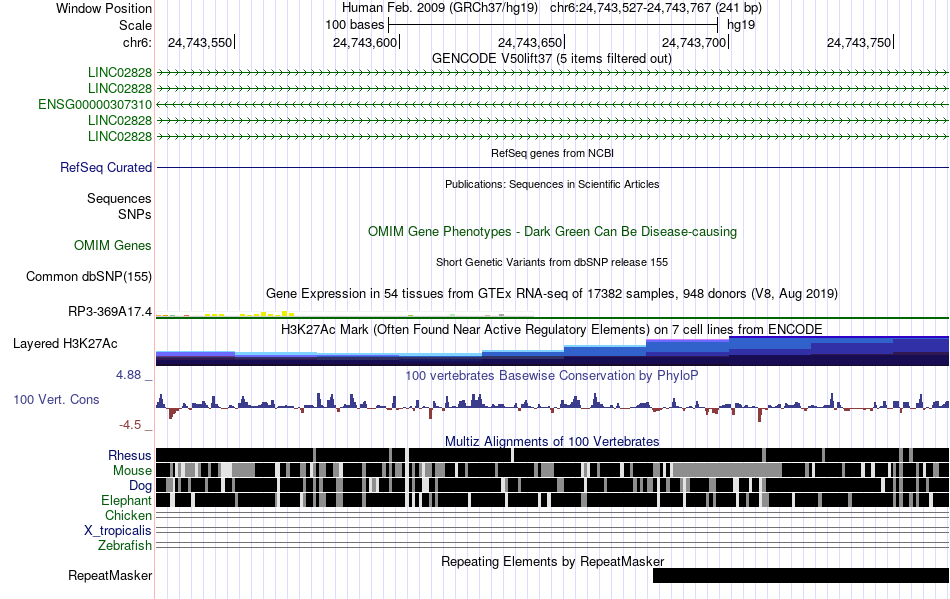Open RefSeq genes from NCBI title
Image resolution: width=950 pixels, height=599 pixels.
coord(552,153)
